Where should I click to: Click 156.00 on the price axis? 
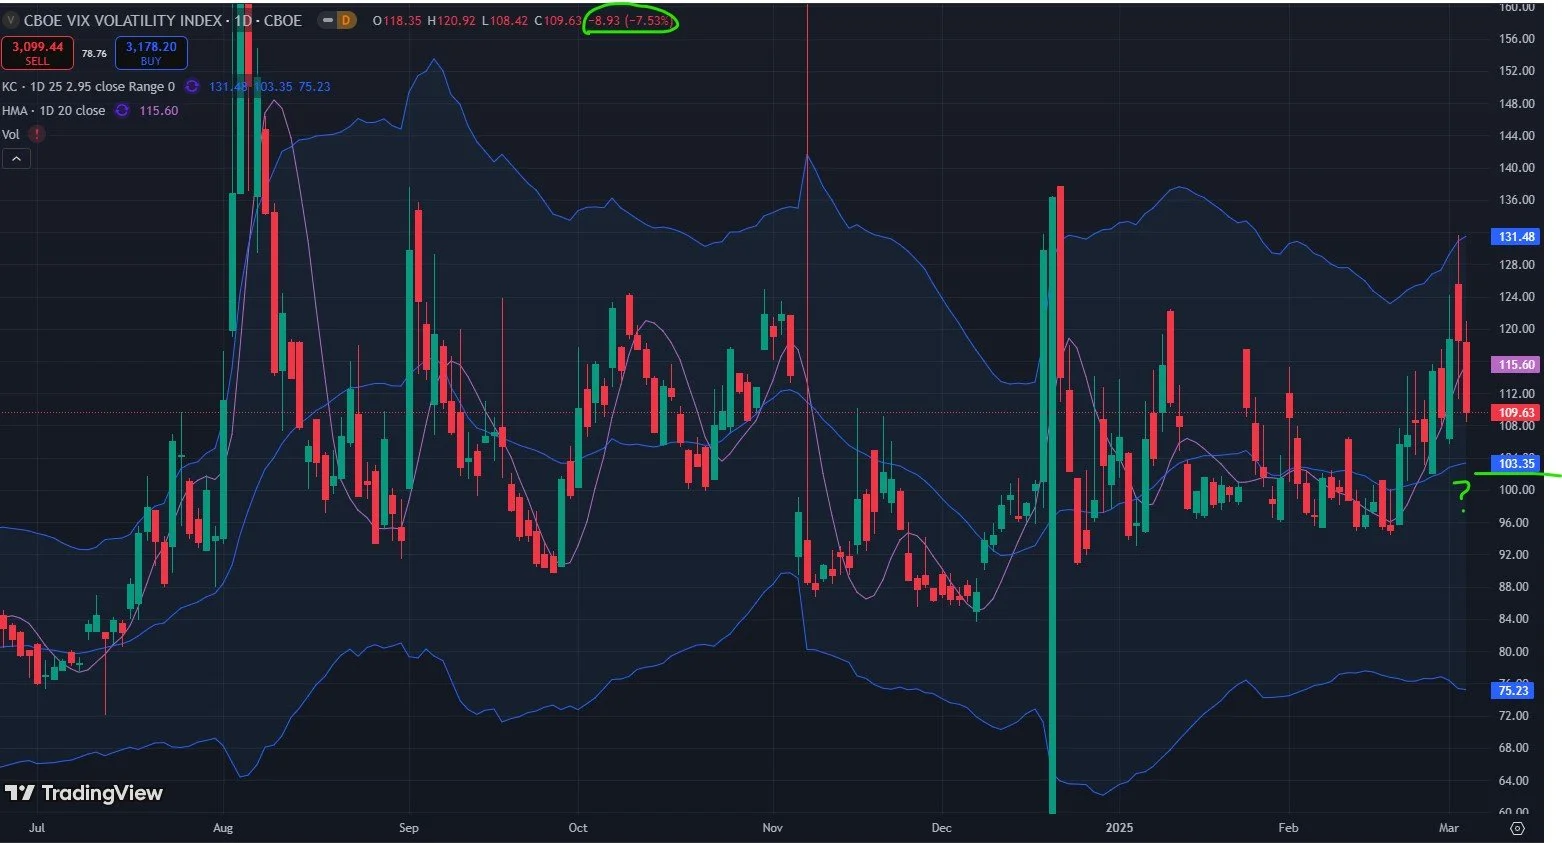[1516, 39]
